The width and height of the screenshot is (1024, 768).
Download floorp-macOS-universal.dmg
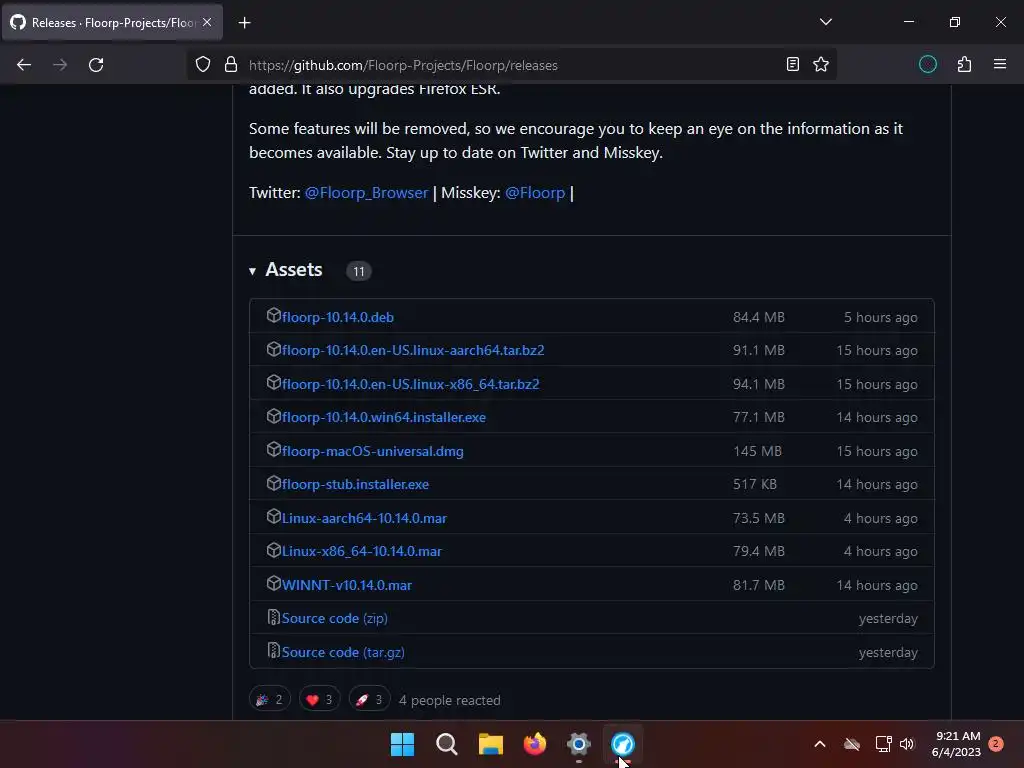tap(373, 451)
